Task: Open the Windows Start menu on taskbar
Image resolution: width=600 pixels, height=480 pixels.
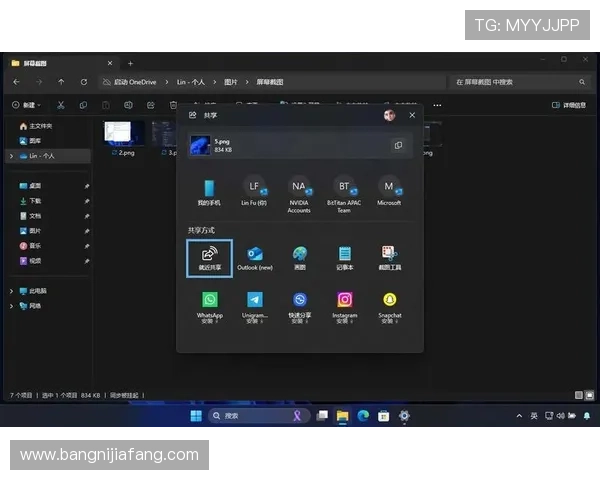Action: click(x=196, y=415)
